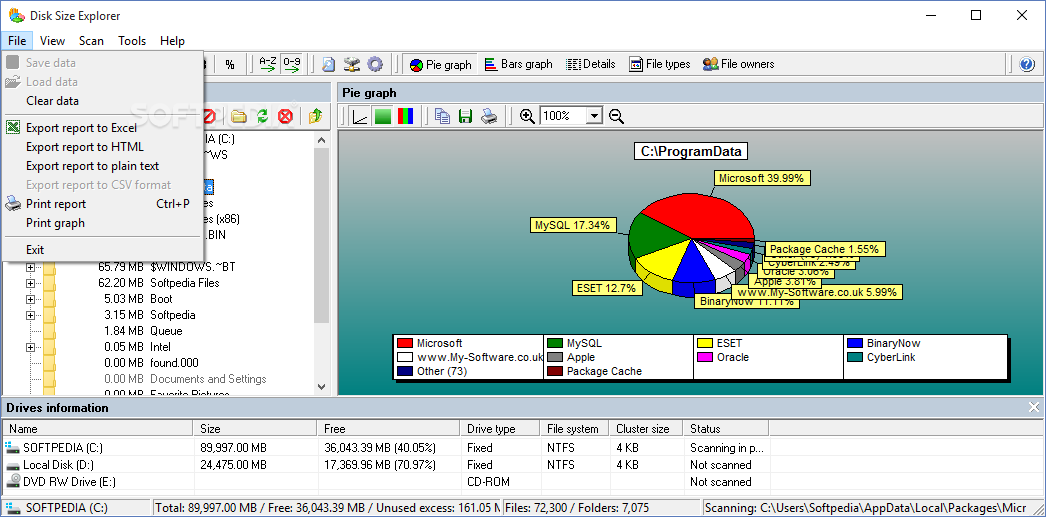Choose Clear data from File menu
Image resolution: width=1046 pixels, height=517 pixels.
(102, 101)
